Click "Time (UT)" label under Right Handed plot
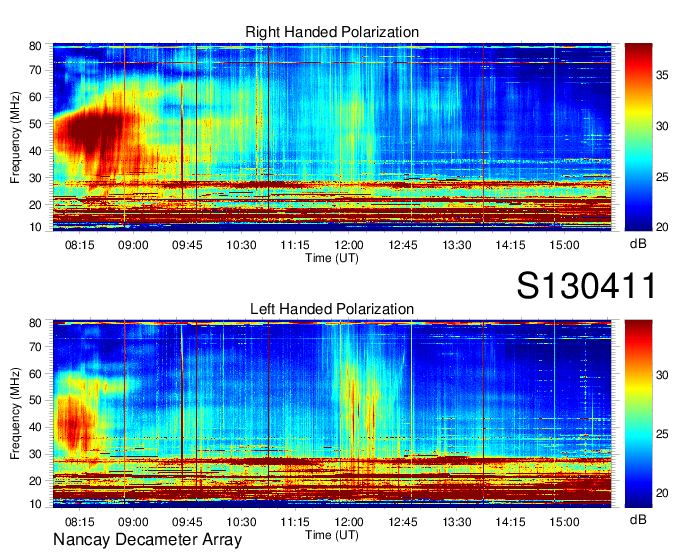This screenshot has width=680, height=552. click(x=332, y=258)
